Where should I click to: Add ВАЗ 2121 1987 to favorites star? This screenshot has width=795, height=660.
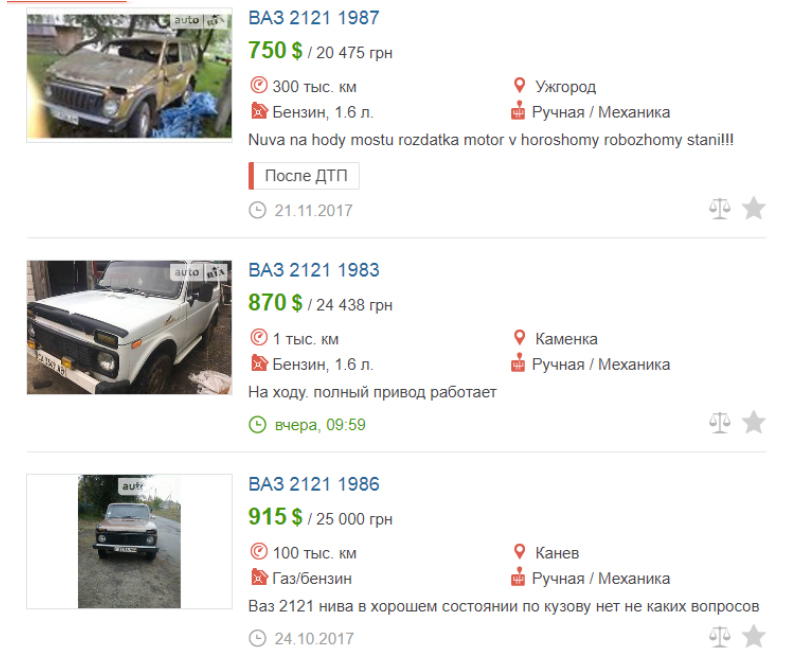[754, 208]
